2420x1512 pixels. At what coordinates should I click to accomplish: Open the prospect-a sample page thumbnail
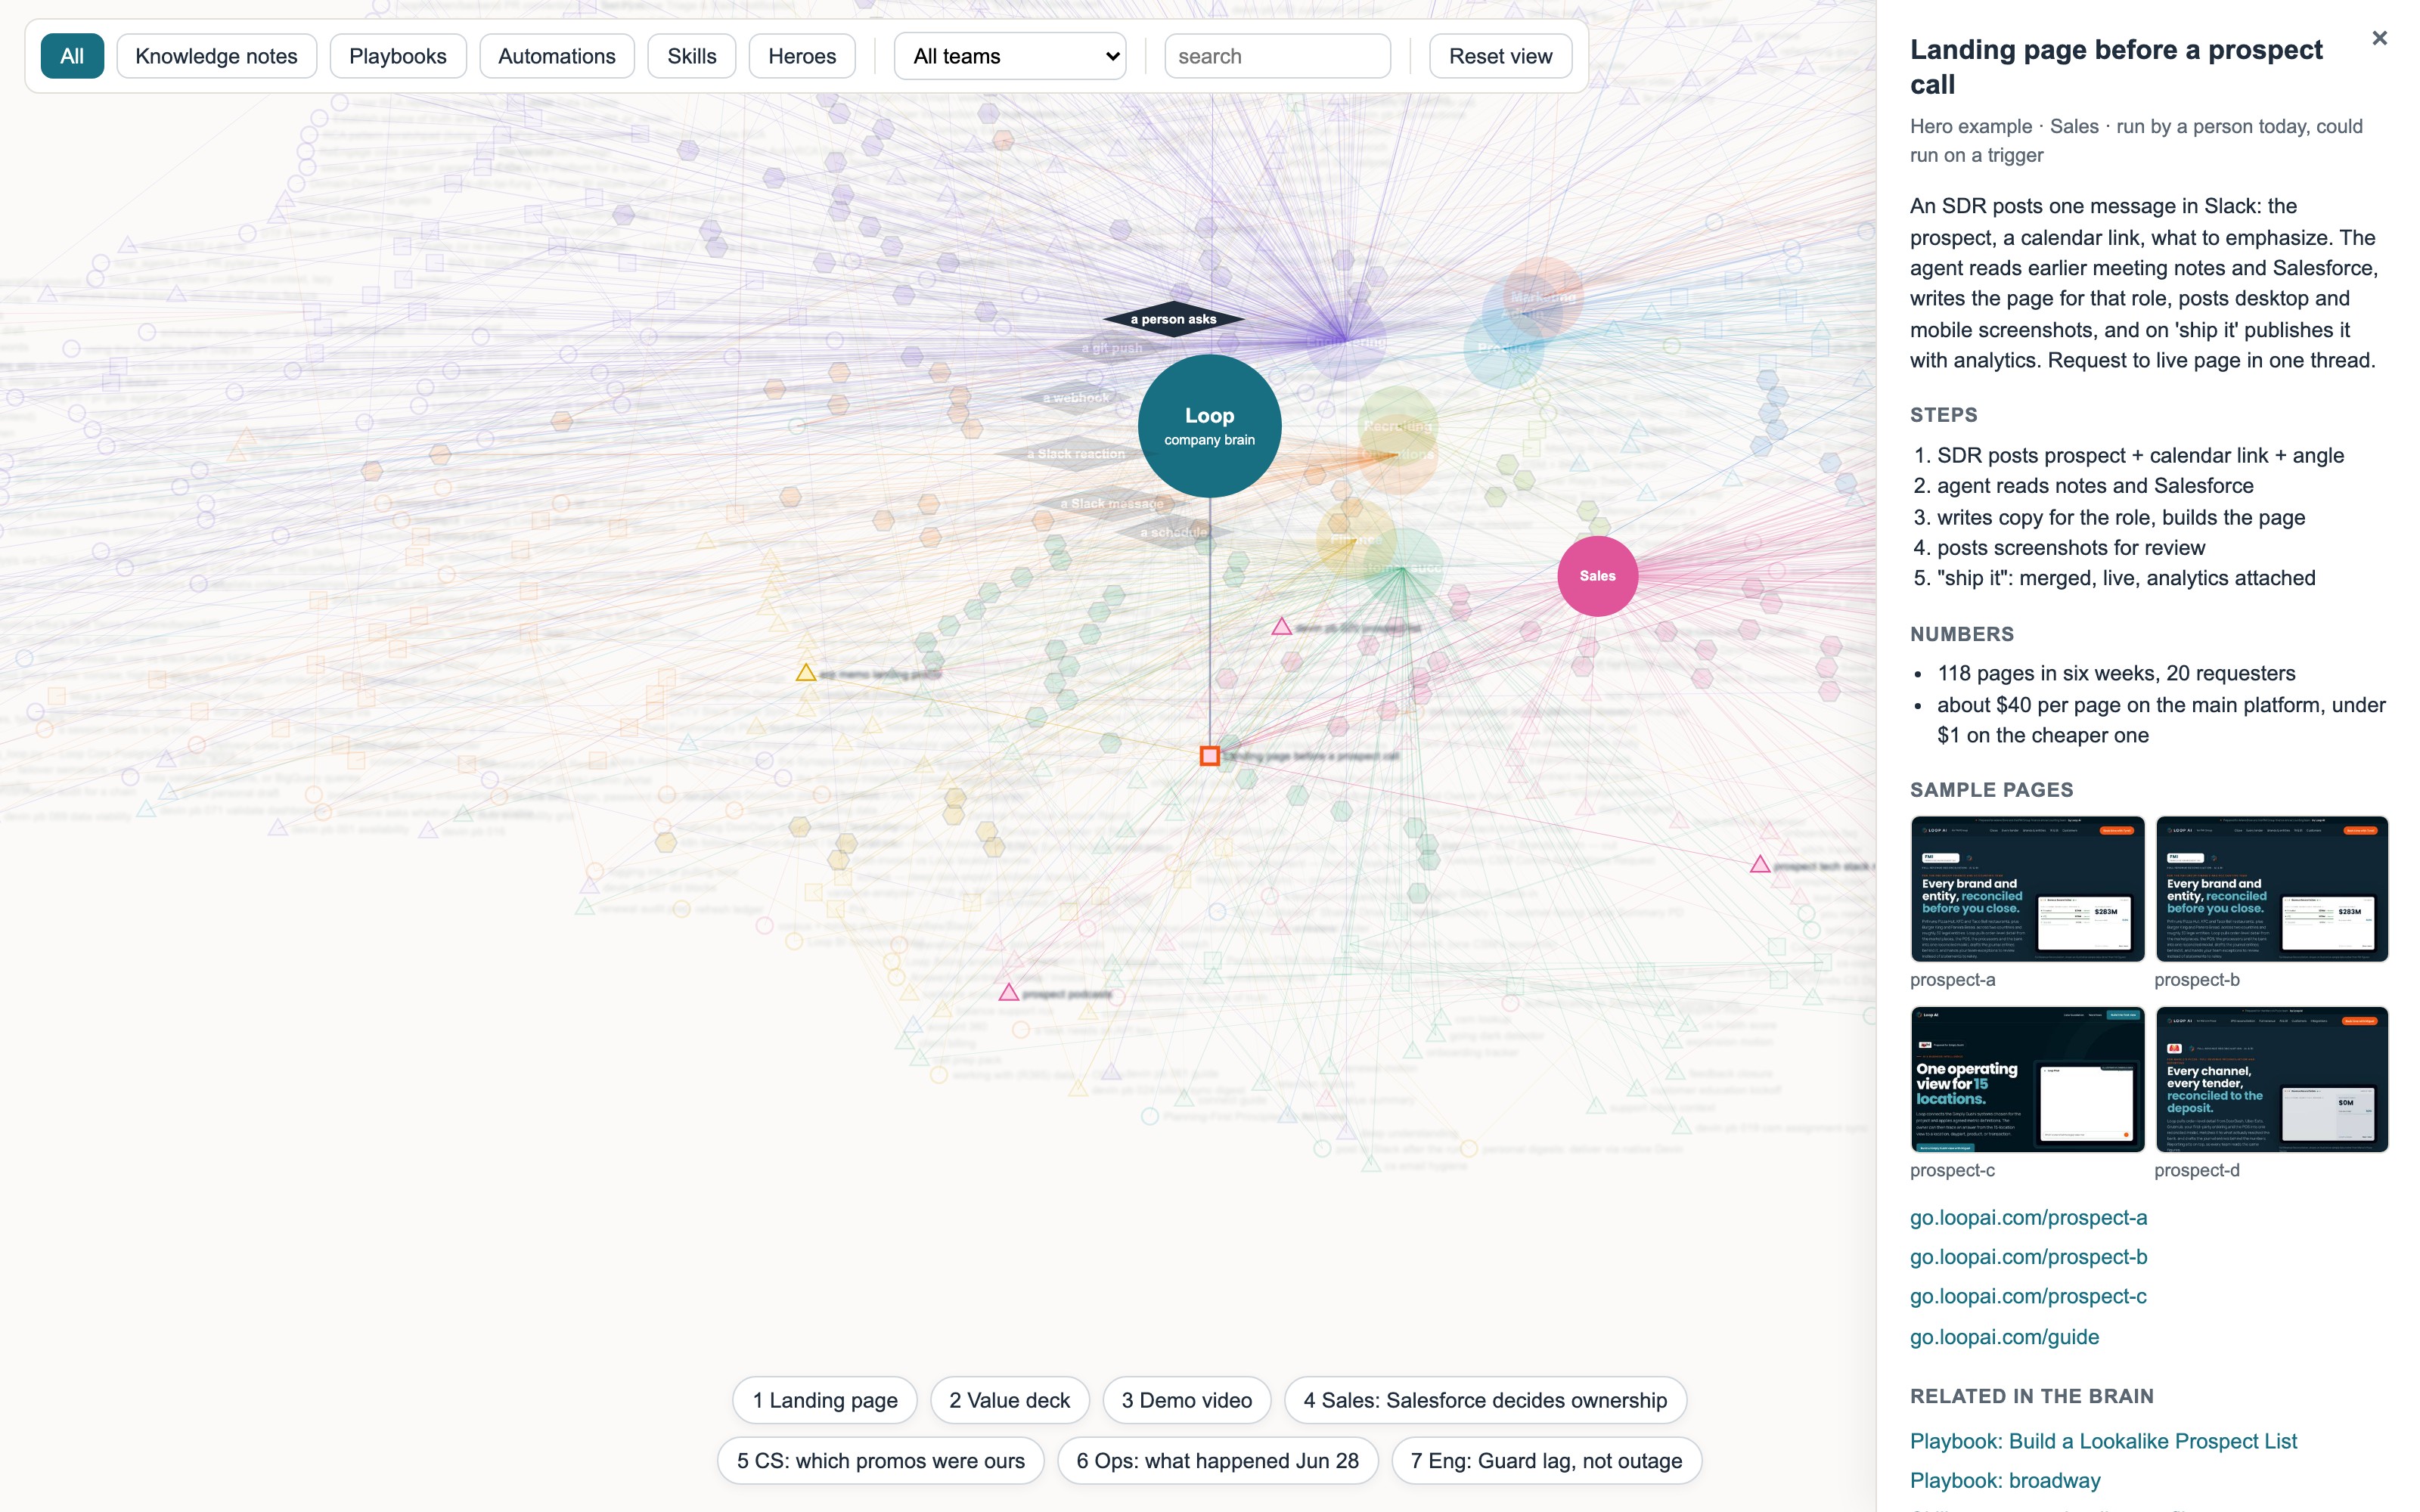click(x=2027, y=889)
